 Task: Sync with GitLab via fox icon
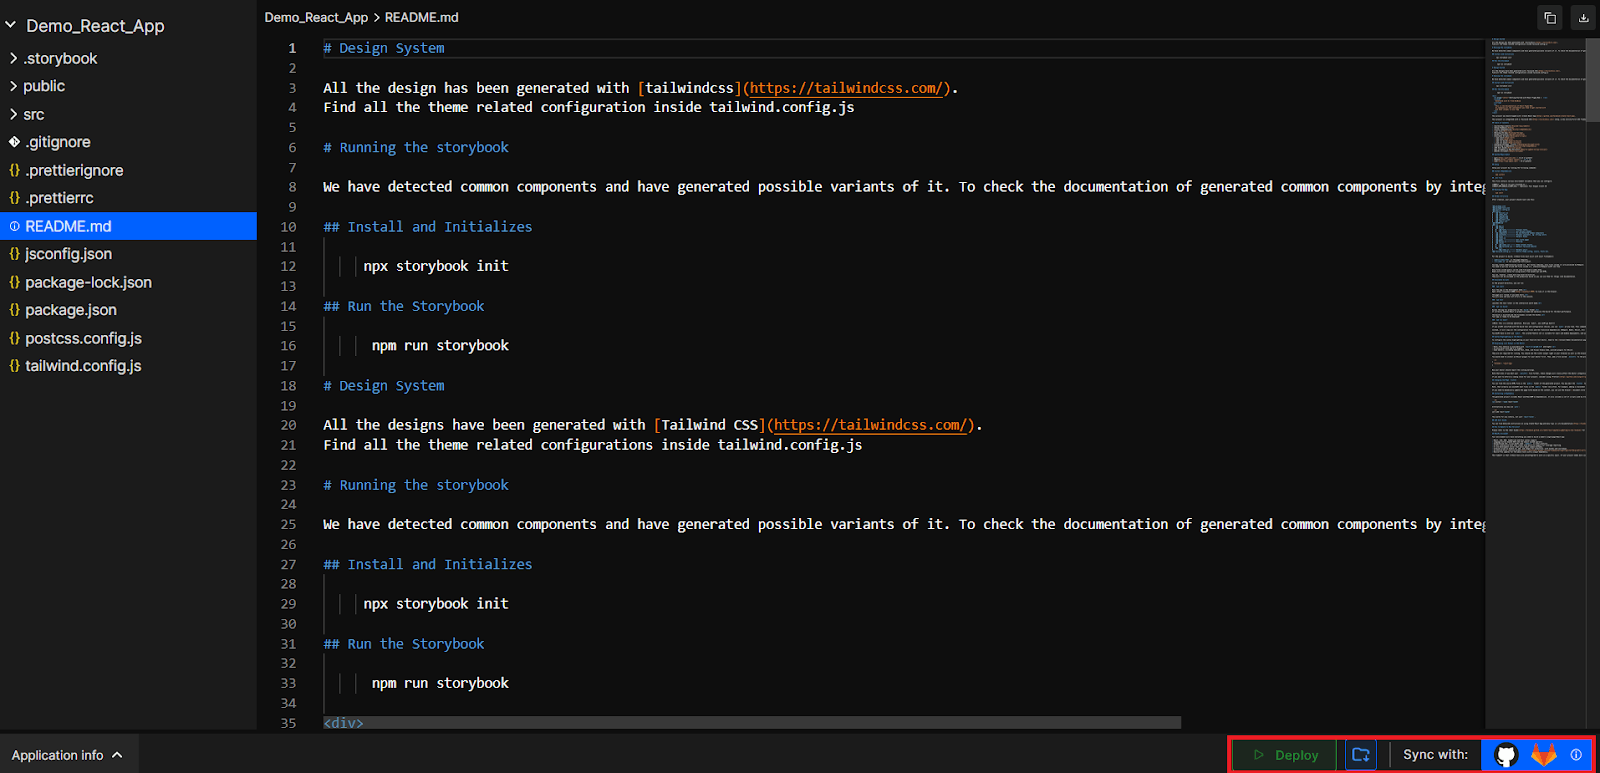click(1544, 755)
